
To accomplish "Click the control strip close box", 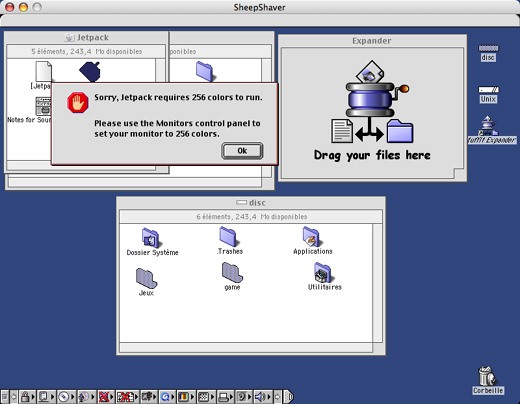I will click(x=5, y=397).
